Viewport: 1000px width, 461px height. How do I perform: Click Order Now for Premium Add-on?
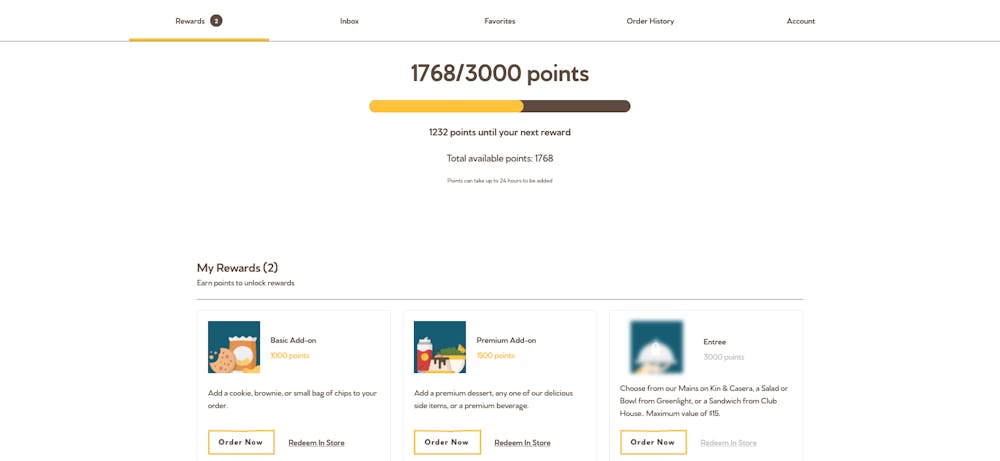(x=447, y=442)
